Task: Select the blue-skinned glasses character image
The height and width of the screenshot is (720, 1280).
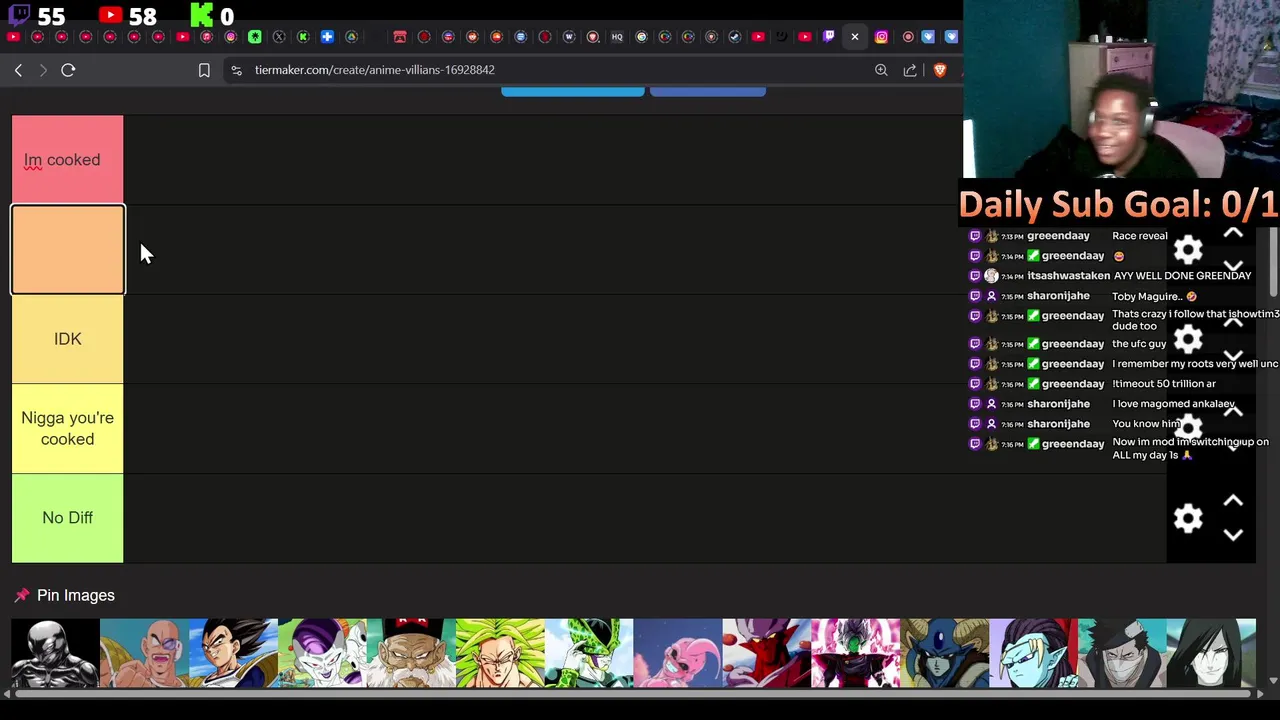Action: 1034,653
